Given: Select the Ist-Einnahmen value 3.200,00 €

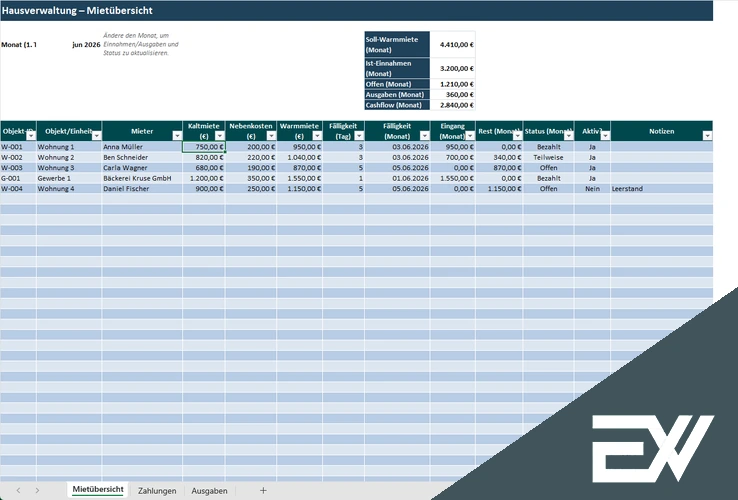Looking at the screenshot, I should (452, 68).
